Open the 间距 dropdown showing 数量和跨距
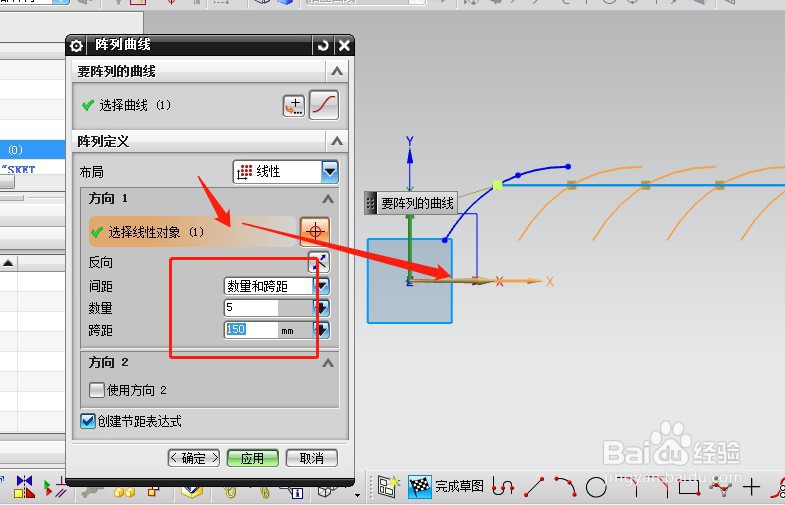785x505 pixels. coord(276,286)
